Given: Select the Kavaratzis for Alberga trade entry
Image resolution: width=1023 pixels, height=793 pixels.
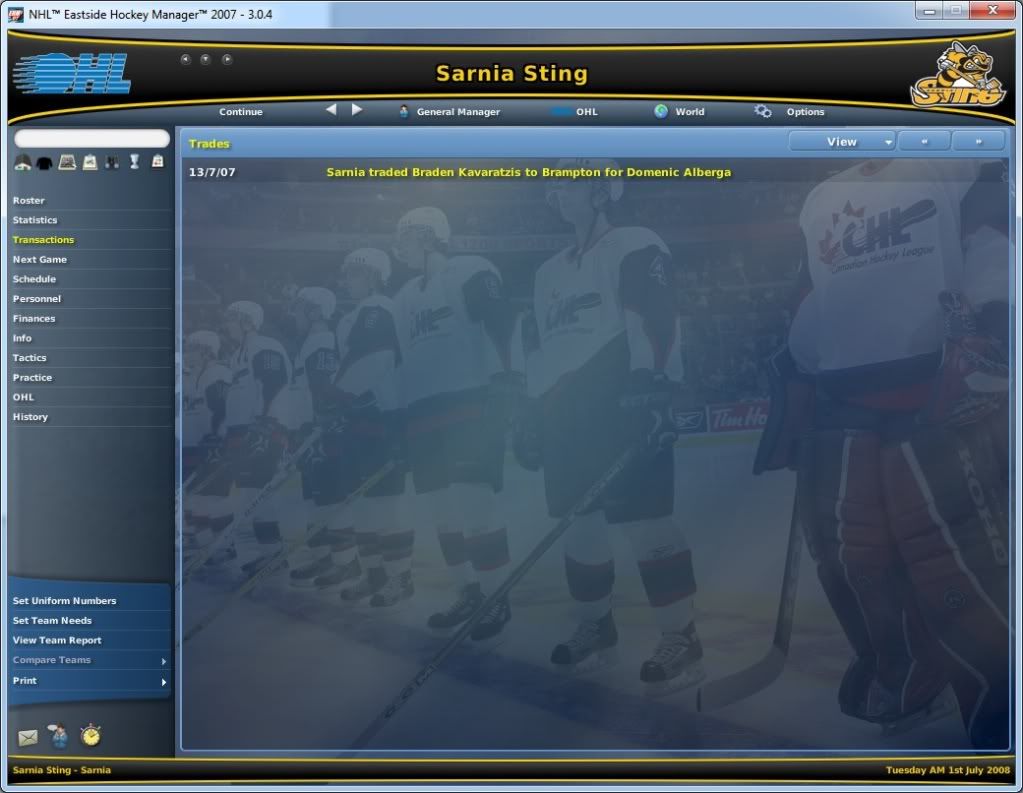Looking at the screenshot, I should pos(528,172).
